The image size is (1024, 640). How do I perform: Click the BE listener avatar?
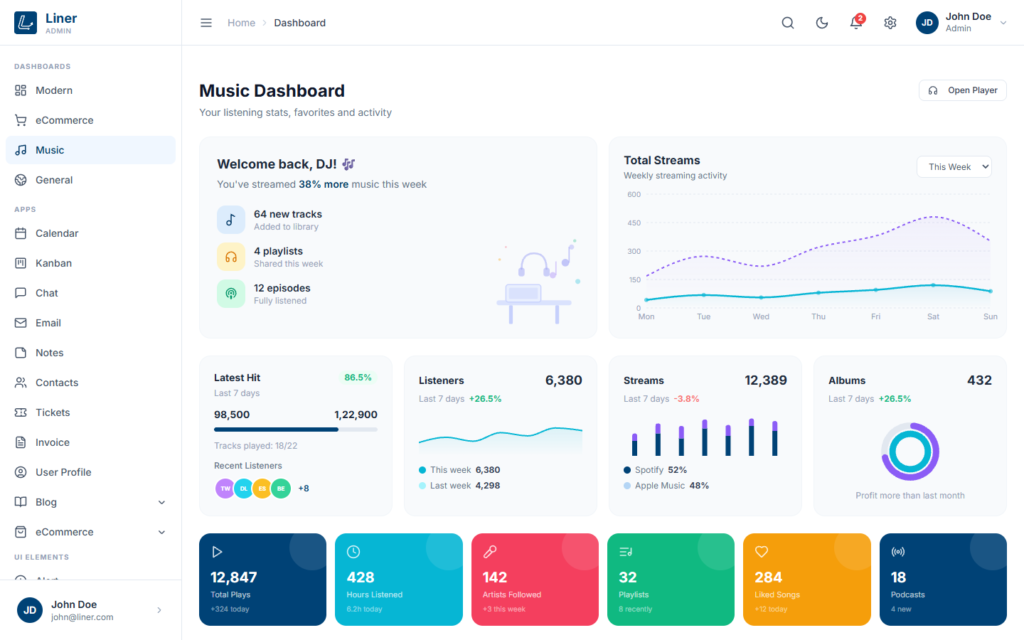281,488
